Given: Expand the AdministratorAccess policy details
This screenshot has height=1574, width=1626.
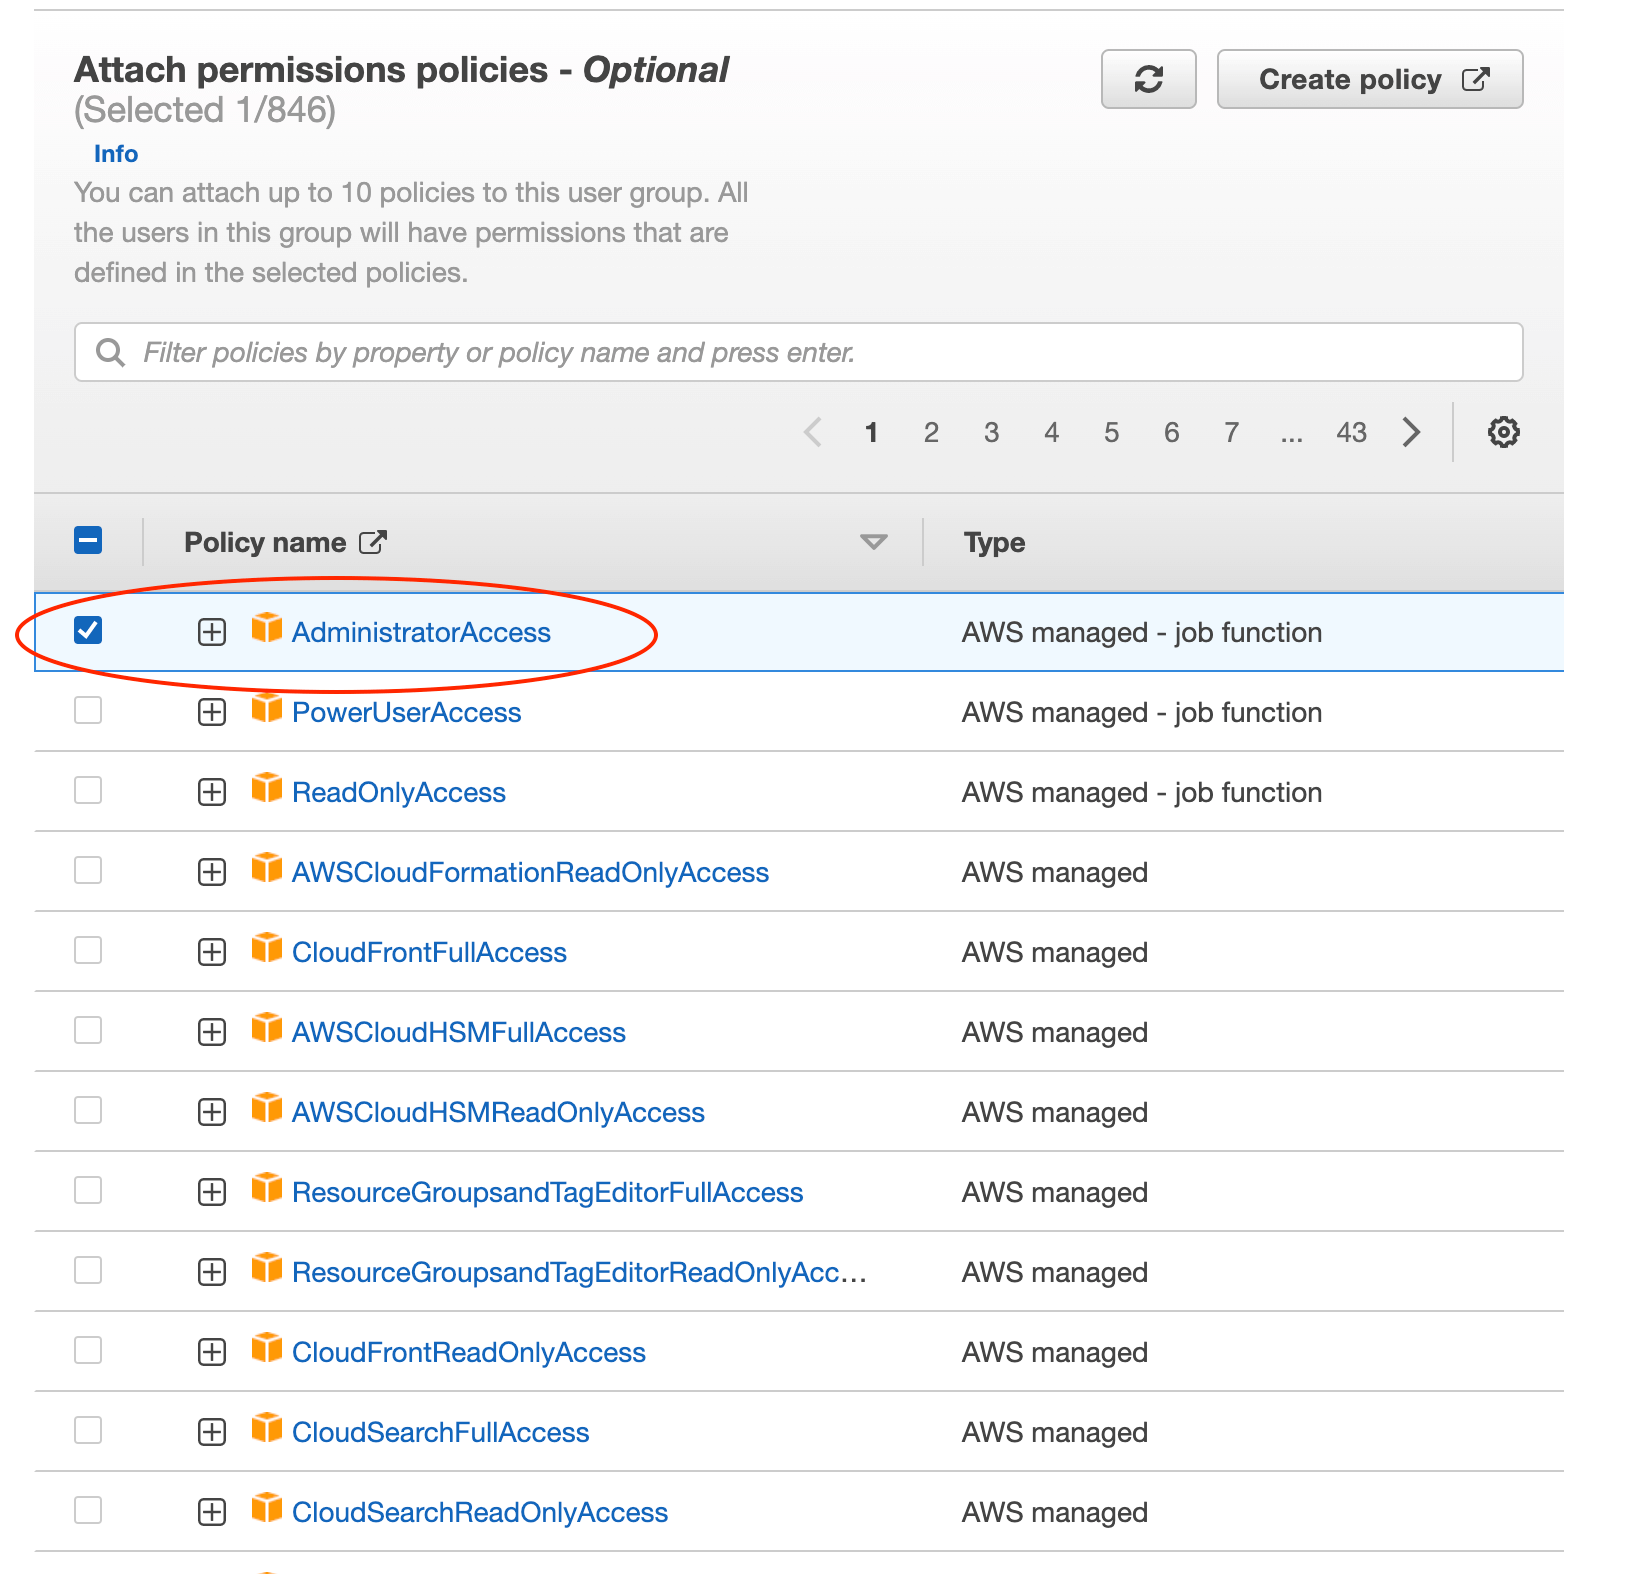Looking at the screenshot, I should 212,632.
